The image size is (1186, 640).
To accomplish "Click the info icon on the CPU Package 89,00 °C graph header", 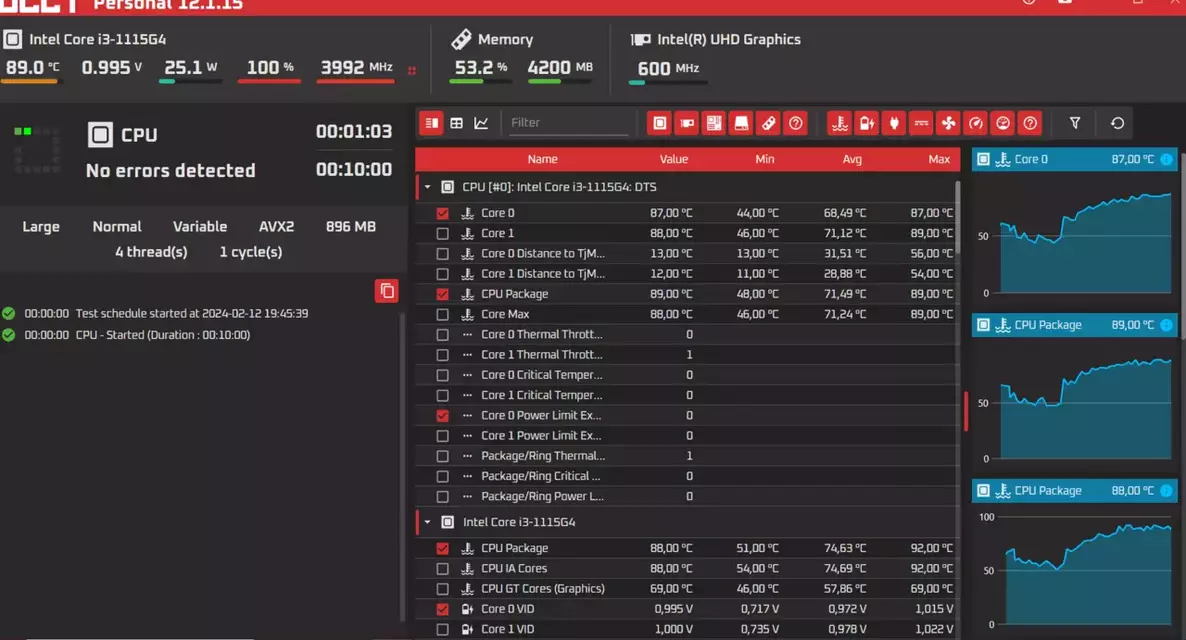I will tap(1166, 325).
